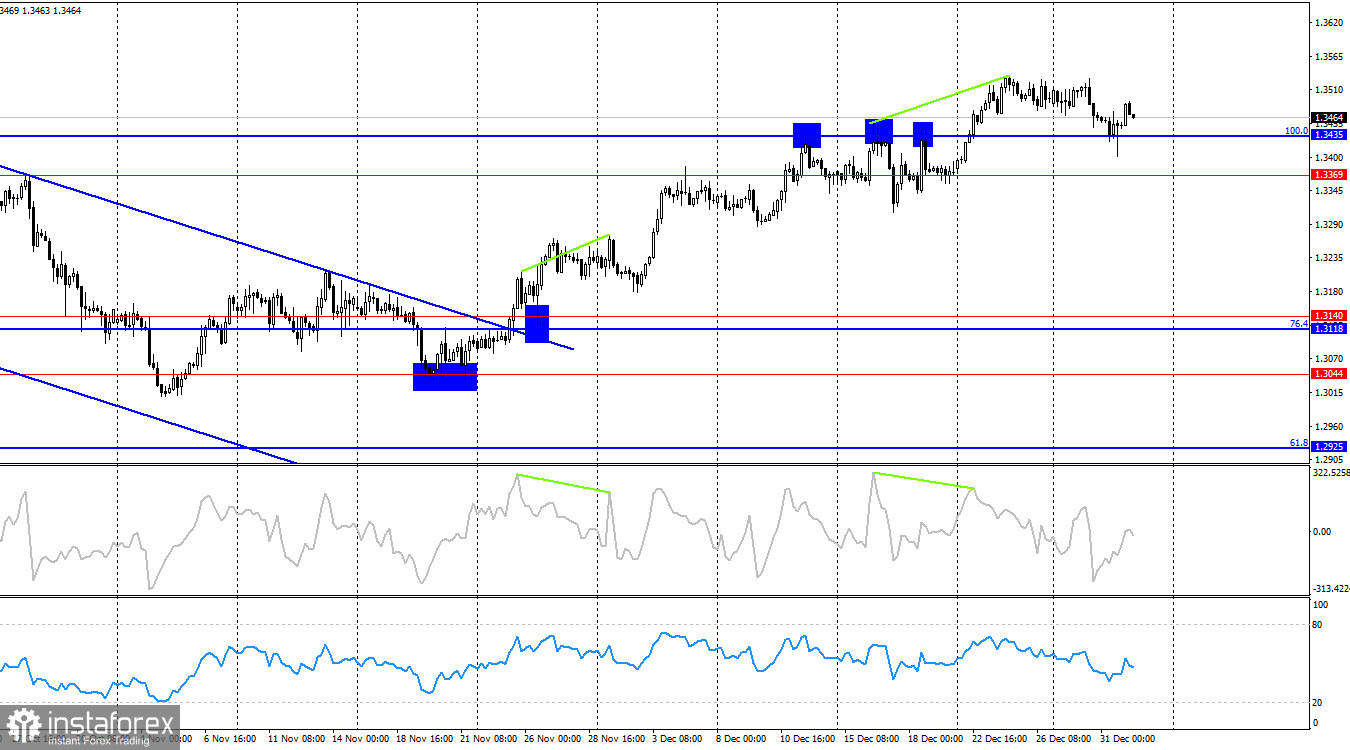The width and height of the screenshot is (1350, 750).
Task: Click the 31 Dec 00:00 time label
Action: pos(1128,739)
